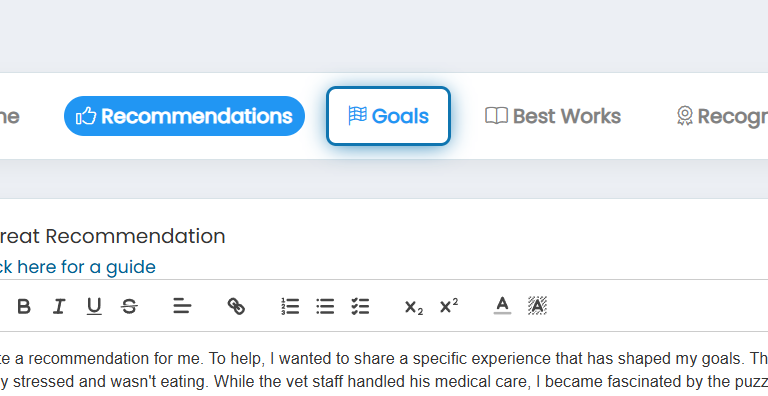Open the Recommendations tab
Viewport: 768px width, 396px height.
click(184, 116)
